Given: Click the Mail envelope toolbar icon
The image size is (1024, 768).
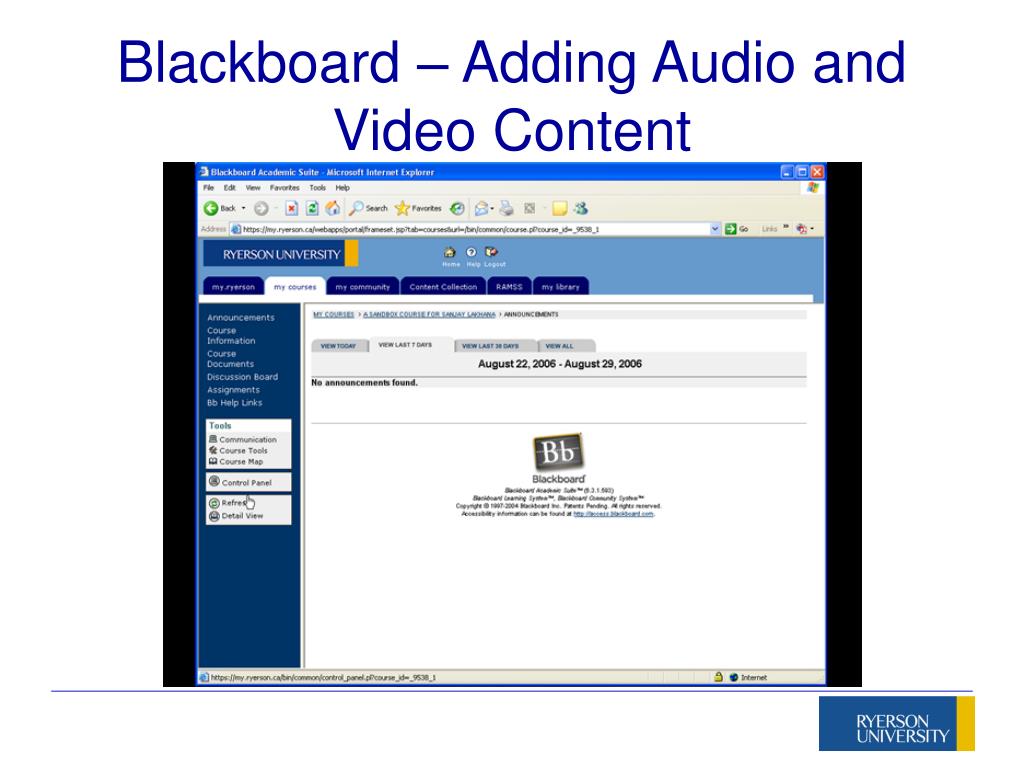Looking at the screenshot, I should pyautogui.click(x=481, y=208).
